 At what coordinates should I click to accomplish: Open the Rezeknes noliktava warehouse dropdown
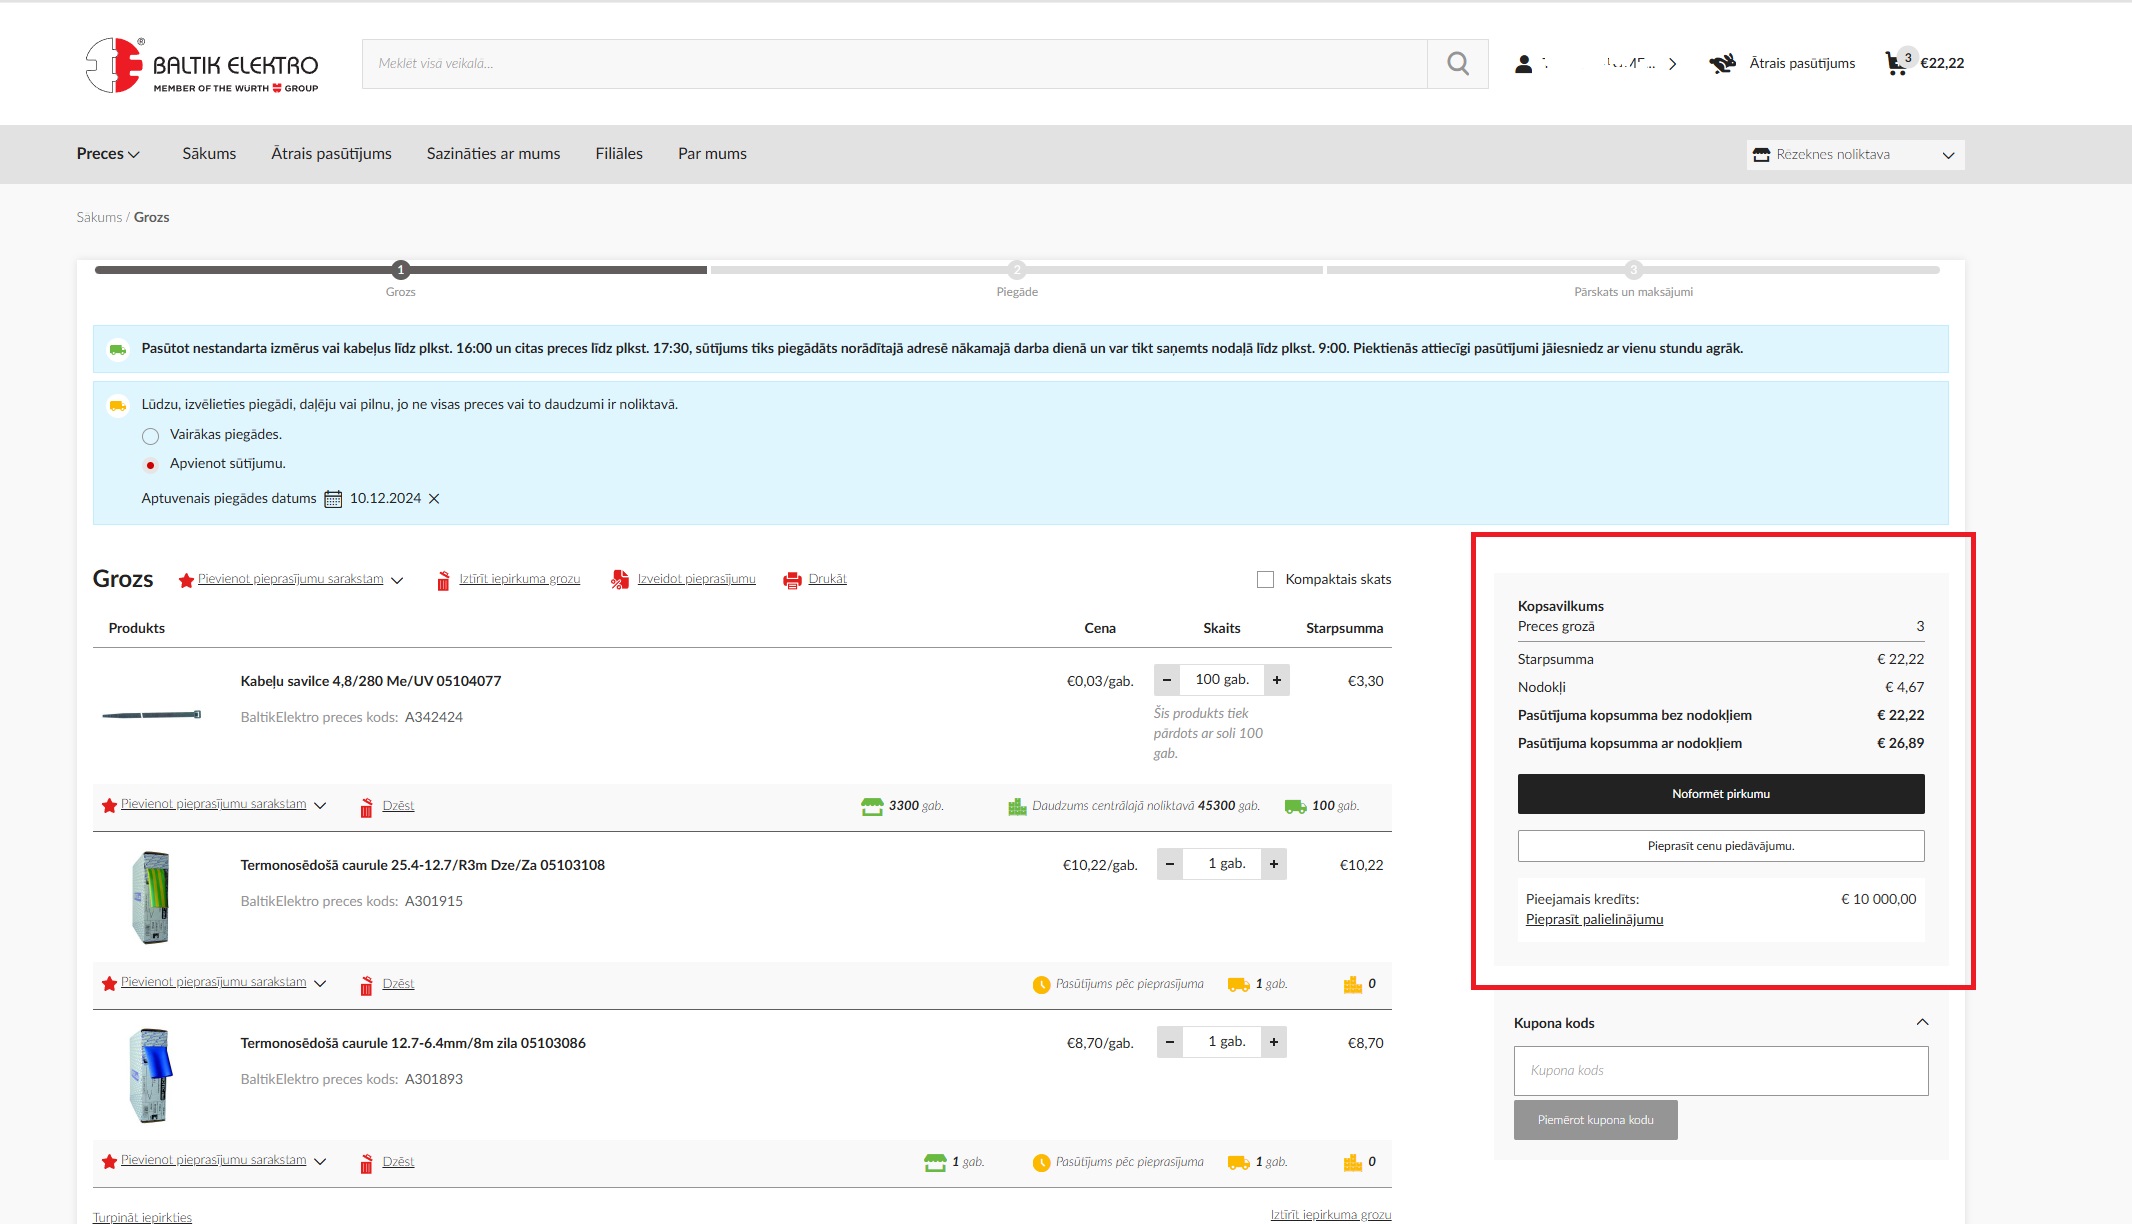pyautogui.click(x=1855, y=155)
